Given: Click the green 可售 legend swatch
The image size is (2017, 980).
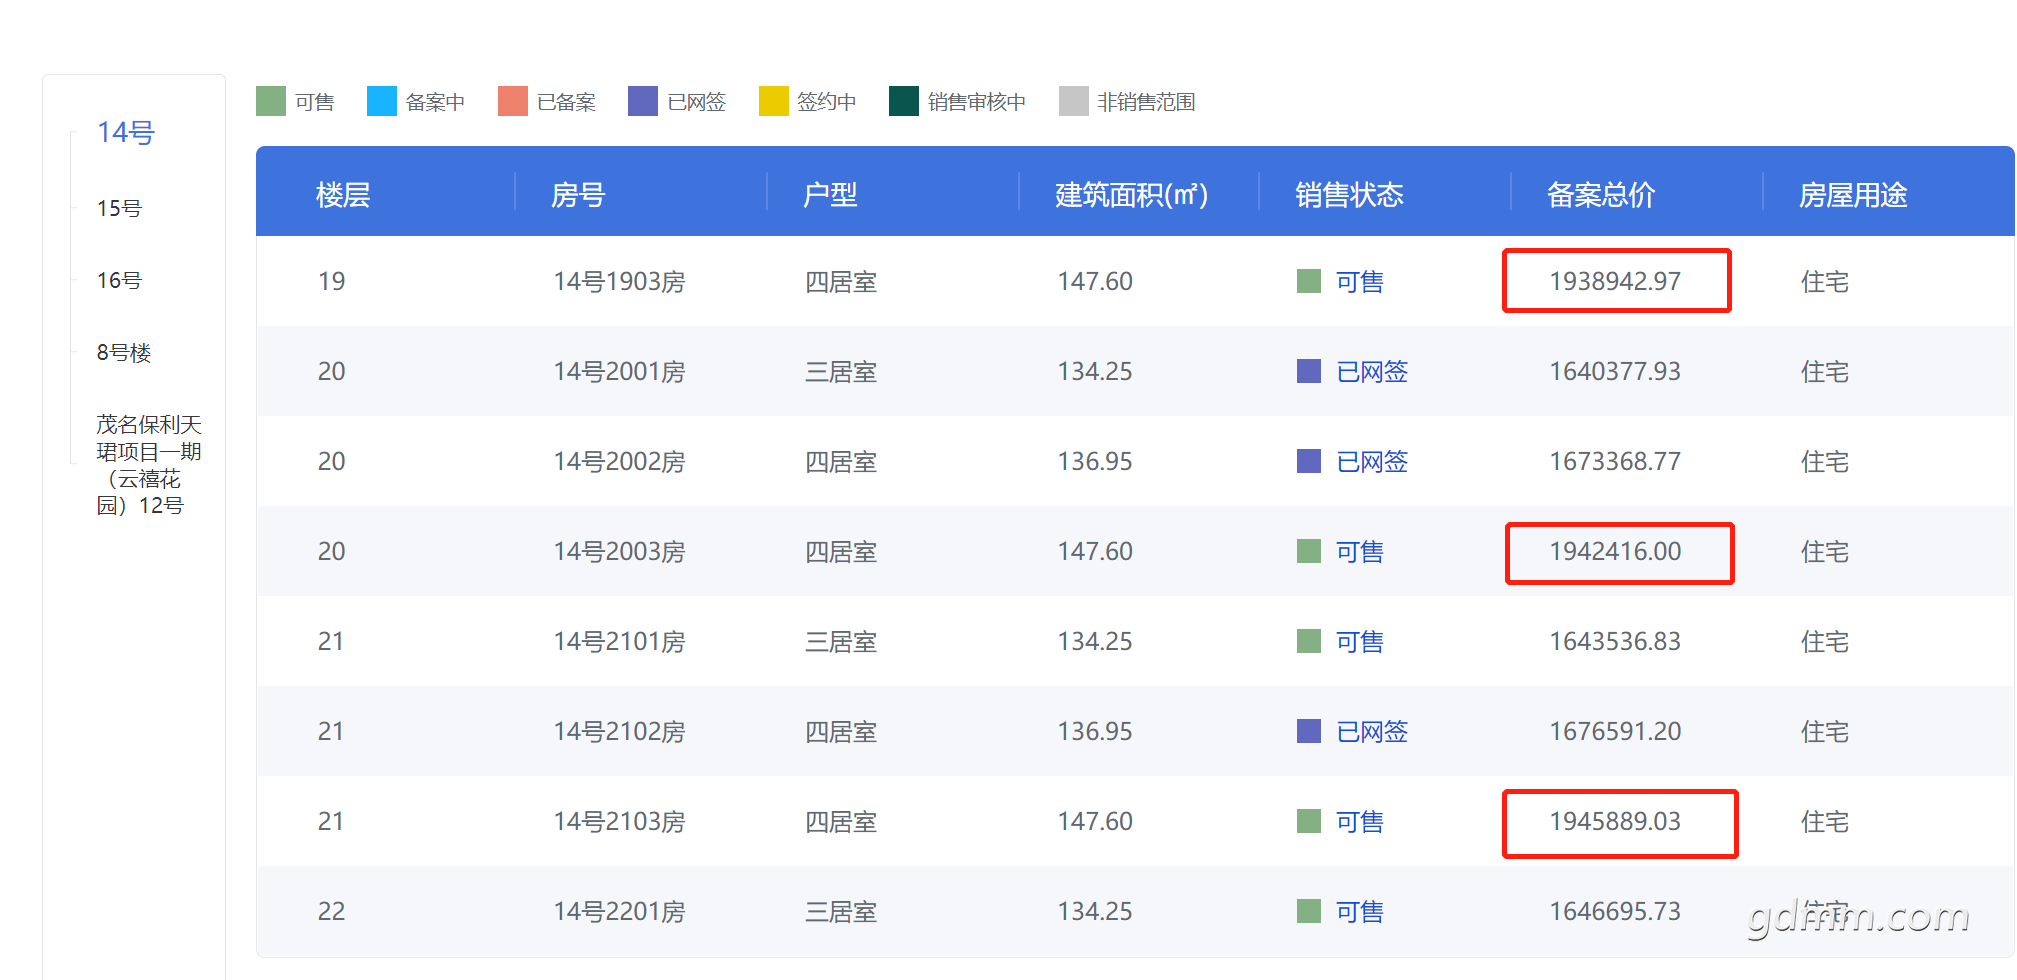Looking at the screenshot, I should 271,101.
